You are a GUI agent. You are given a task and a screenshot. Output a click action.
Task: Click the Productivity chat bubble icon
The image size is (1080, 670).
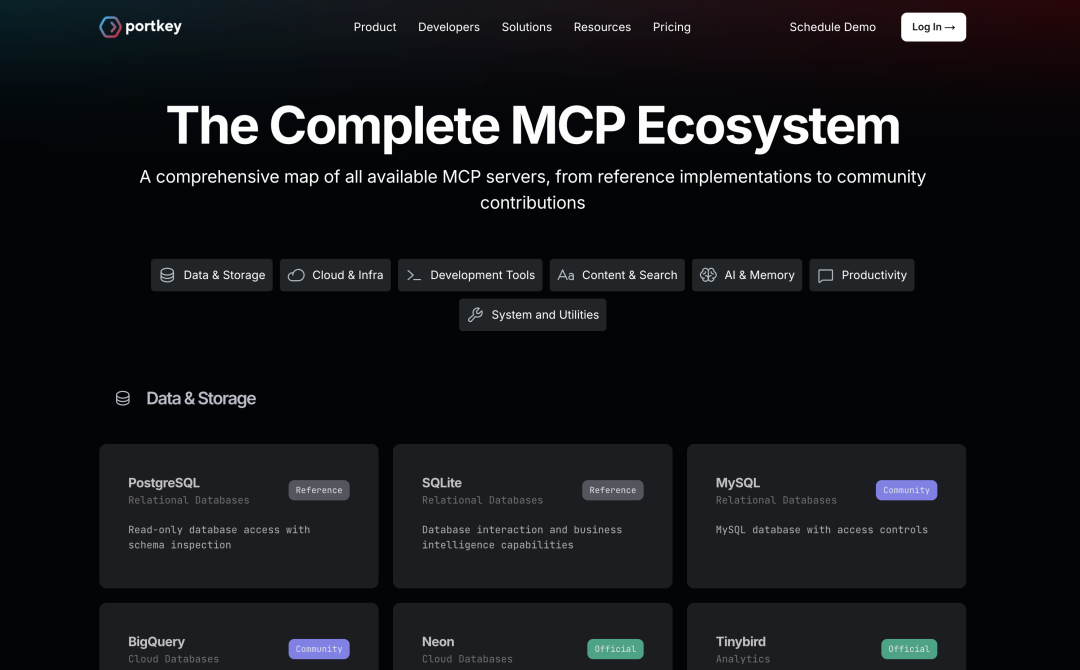click(x=826, y=275)
